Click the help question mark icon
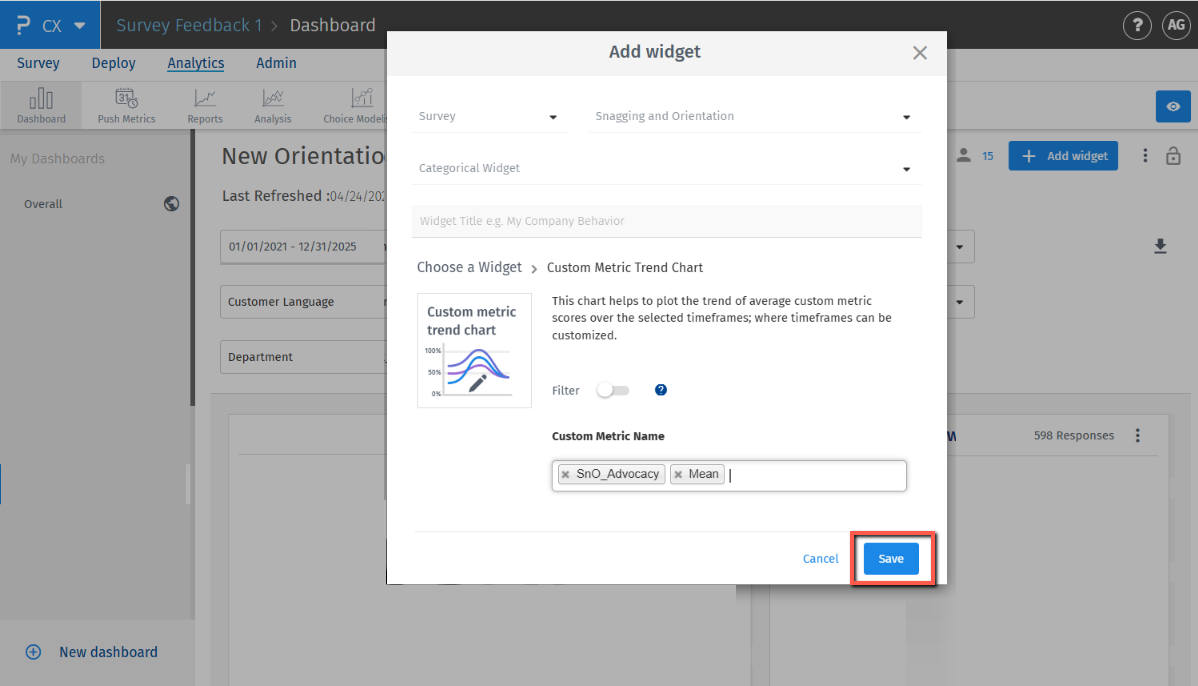 click(x=1137, y=26)
